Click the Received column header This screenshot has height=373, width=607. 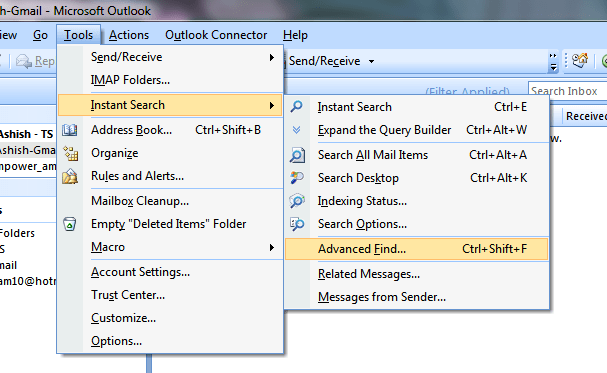click(x=586, y=116)
